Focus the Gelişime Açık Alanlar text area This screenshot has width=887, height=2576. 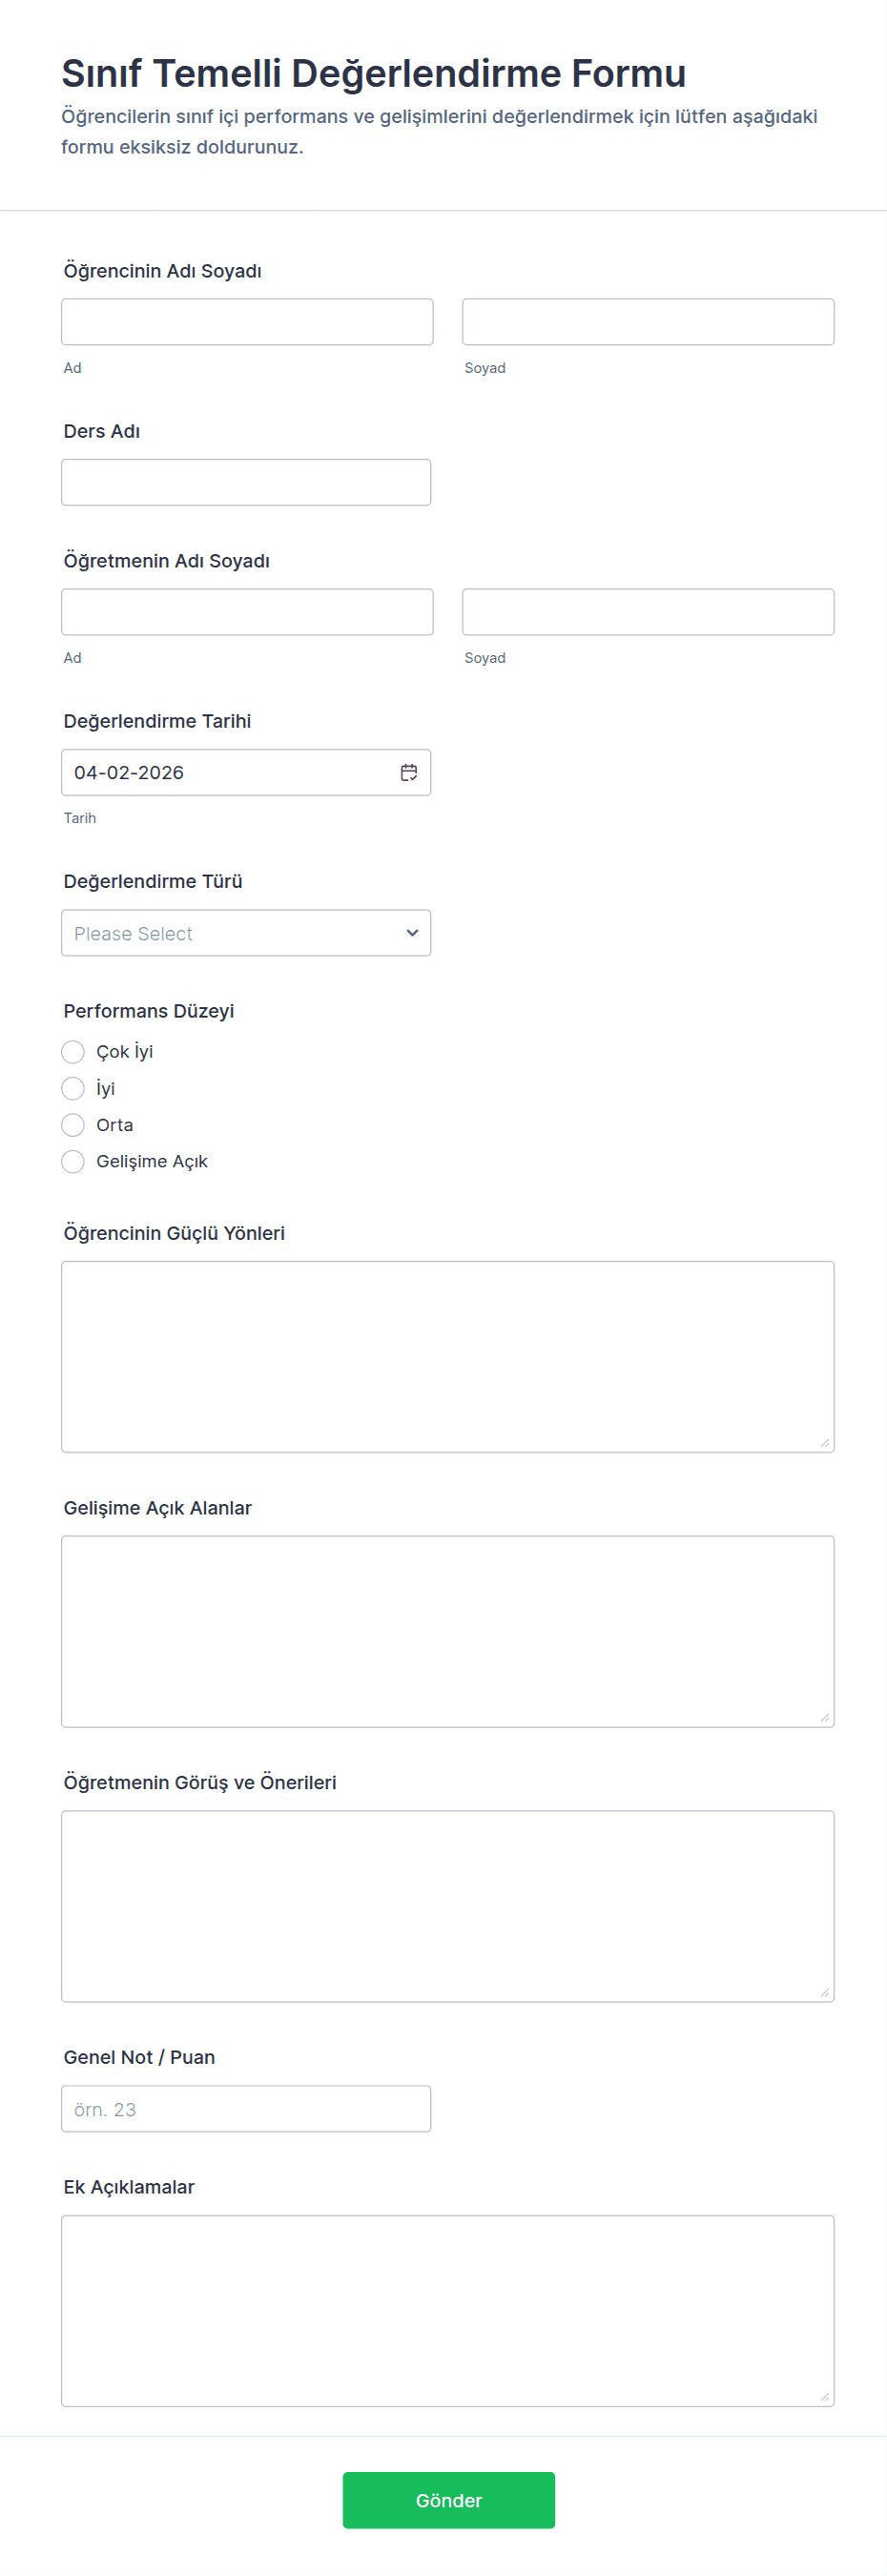(447, 1631)
